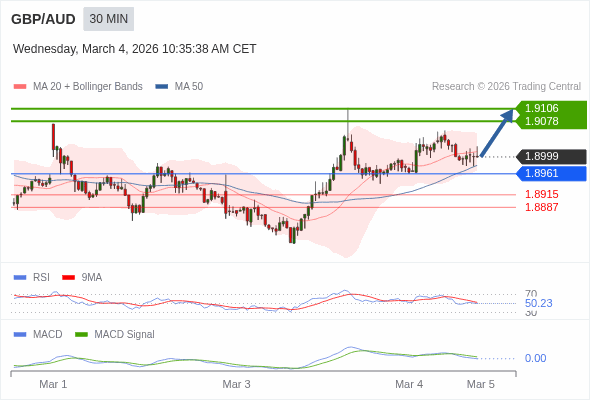This screenshot has height=400, width=590.
Task: Select the GBP/AUD pair title
Action: (43, 19)
